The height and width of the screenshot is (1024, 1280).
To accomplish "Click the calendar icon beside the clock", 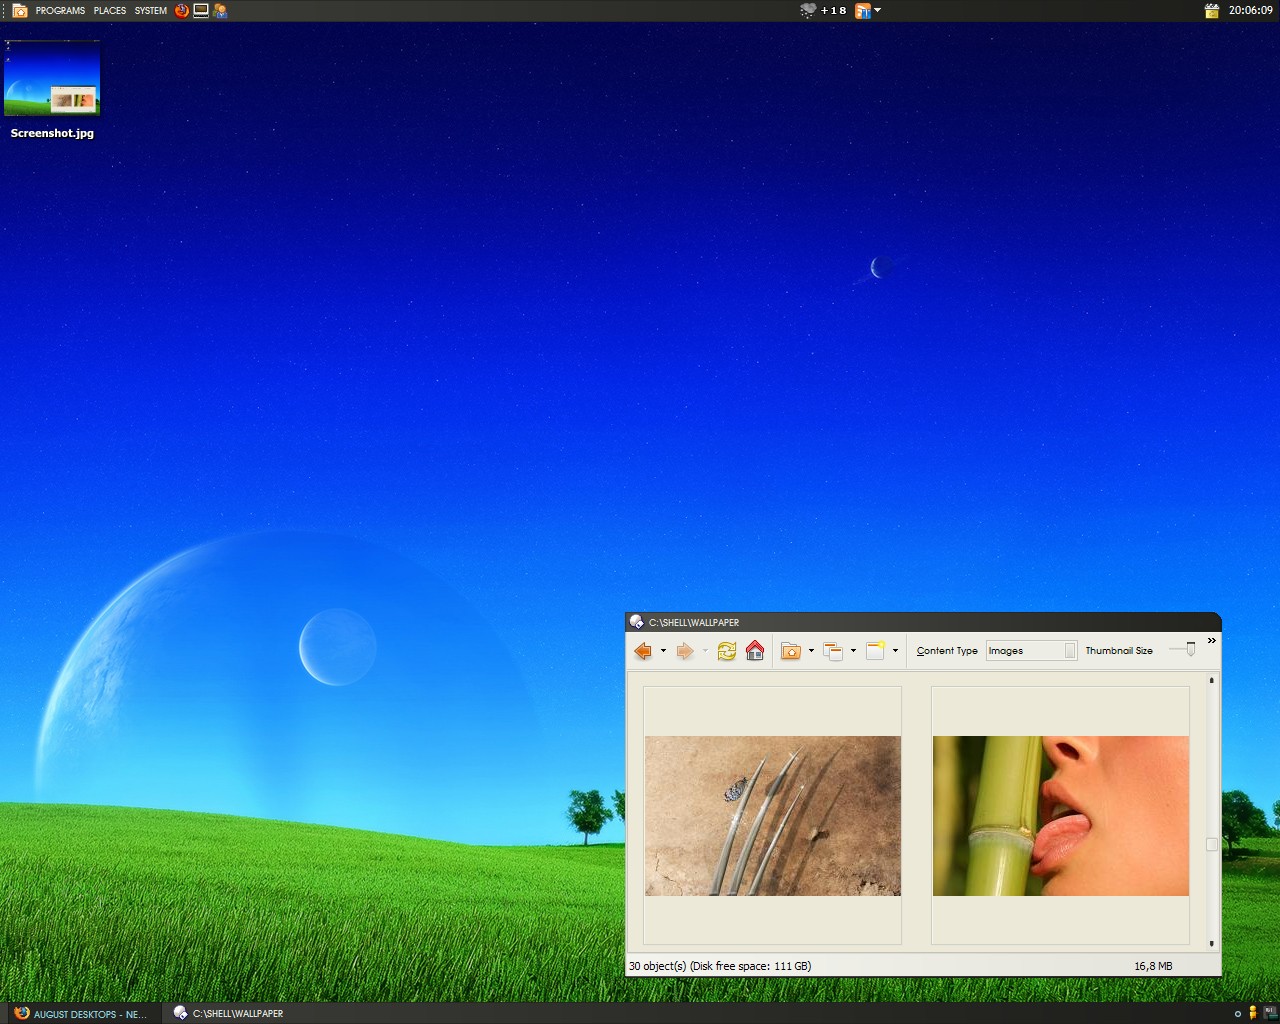I will point(1212,10).
